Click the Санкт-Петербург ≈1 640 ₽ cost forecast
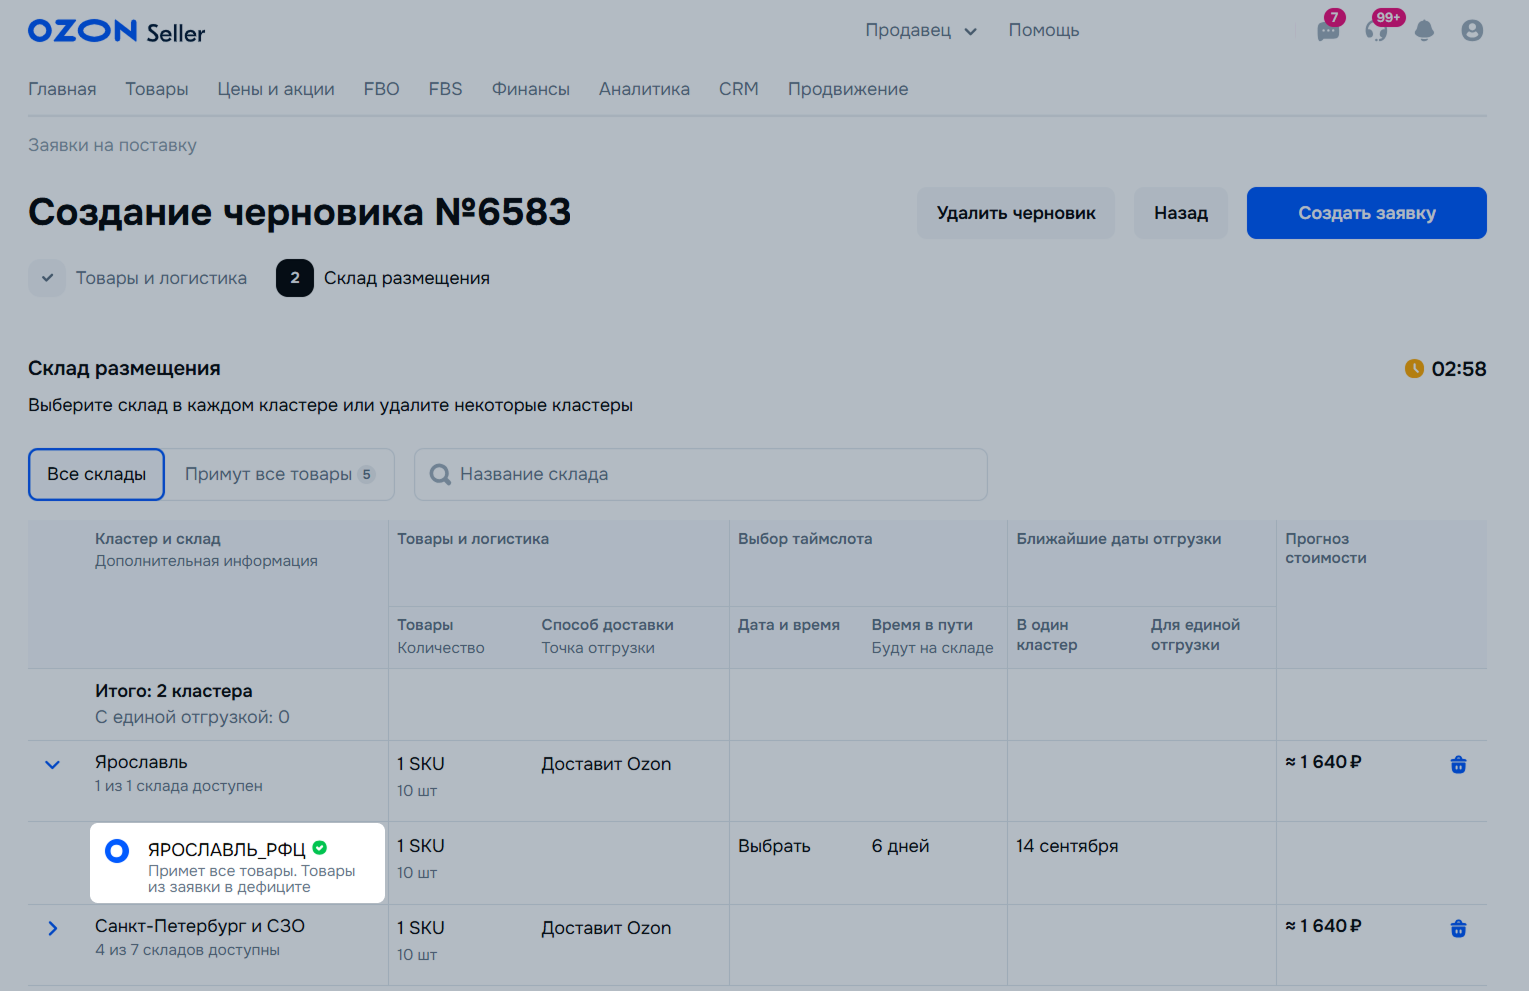Viewport: 1529px width, 991px height. (1323, 926)
